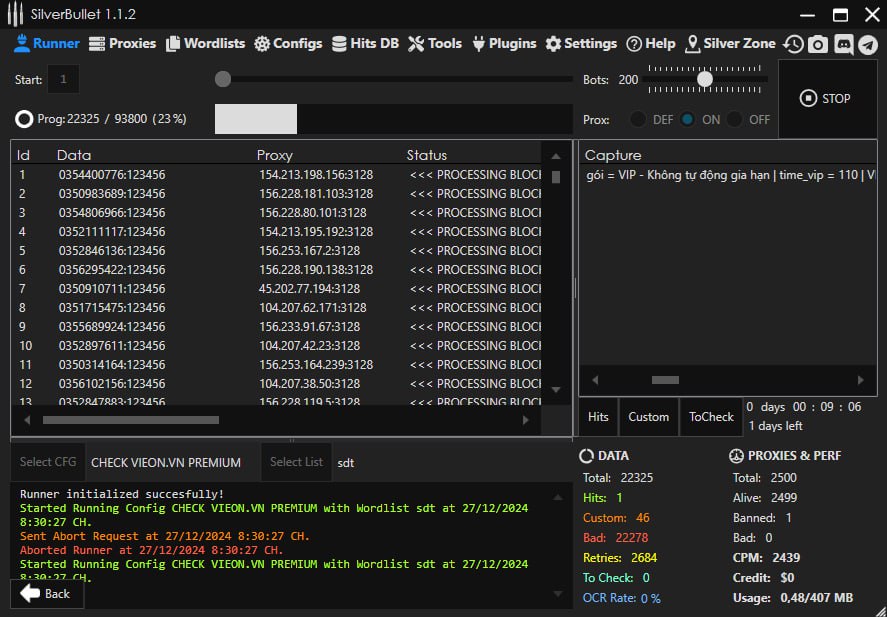This screenshot has height=617, width=887.
Task: Open the Tools tab
Action: tap(434, 44)
